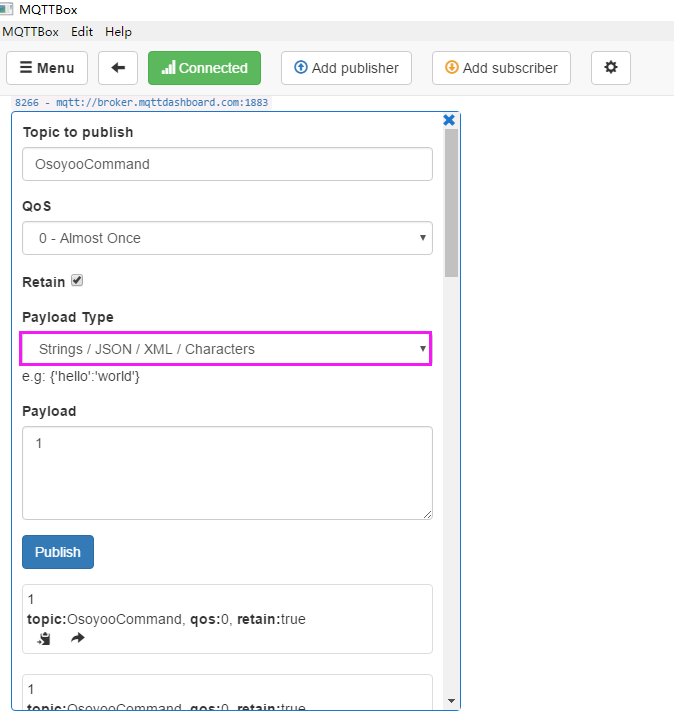
Task: Click the broker URL label mqtt://broker.mqttdashboard.com:1883
Action: [x=162, y=103]
